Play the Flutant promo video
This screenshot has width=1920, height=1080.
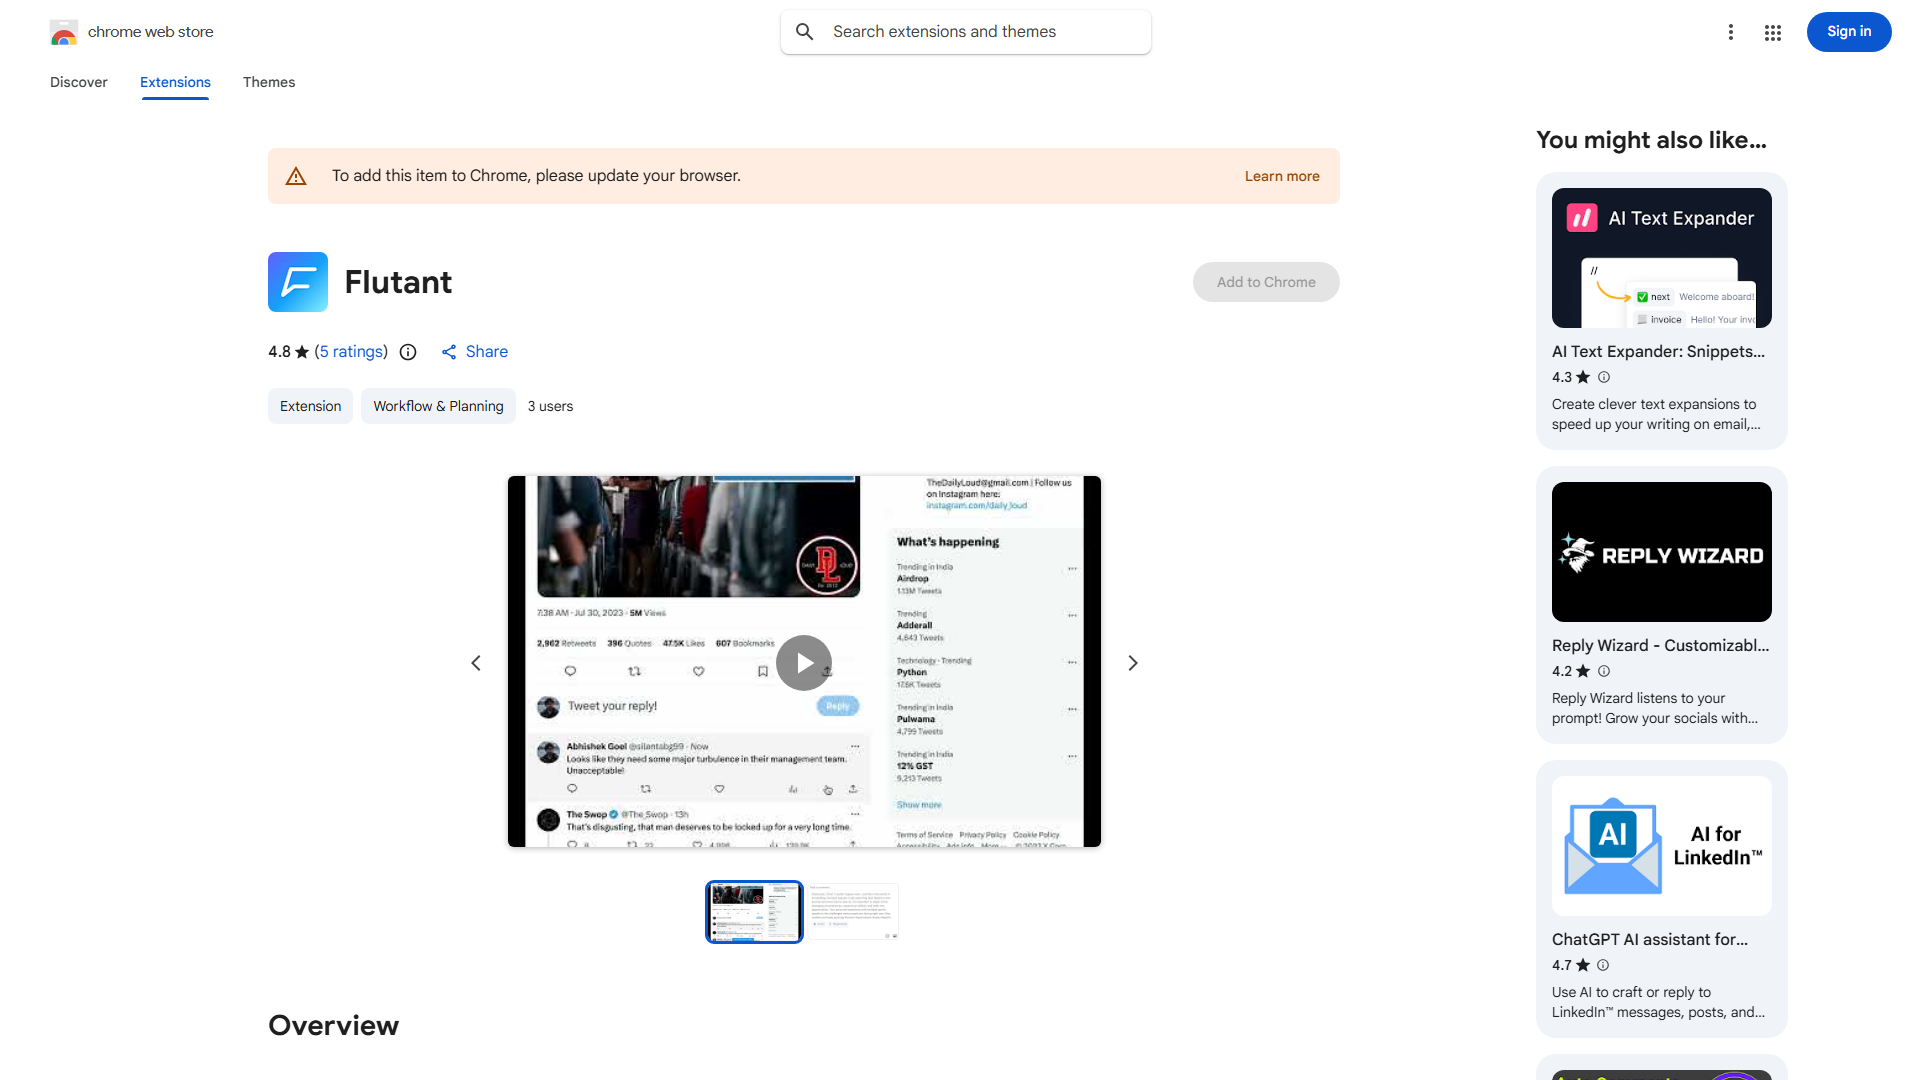coord(803,662)
